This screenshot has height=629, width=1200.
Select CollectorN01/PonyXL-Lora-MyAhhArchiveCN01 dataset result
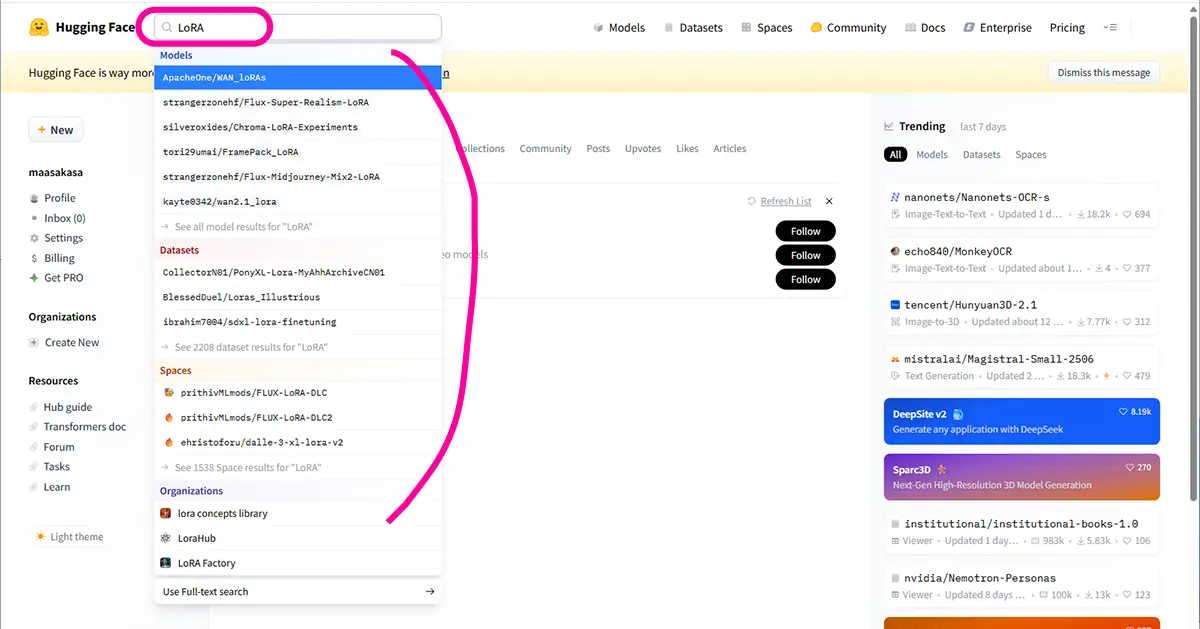pos(298,272)
